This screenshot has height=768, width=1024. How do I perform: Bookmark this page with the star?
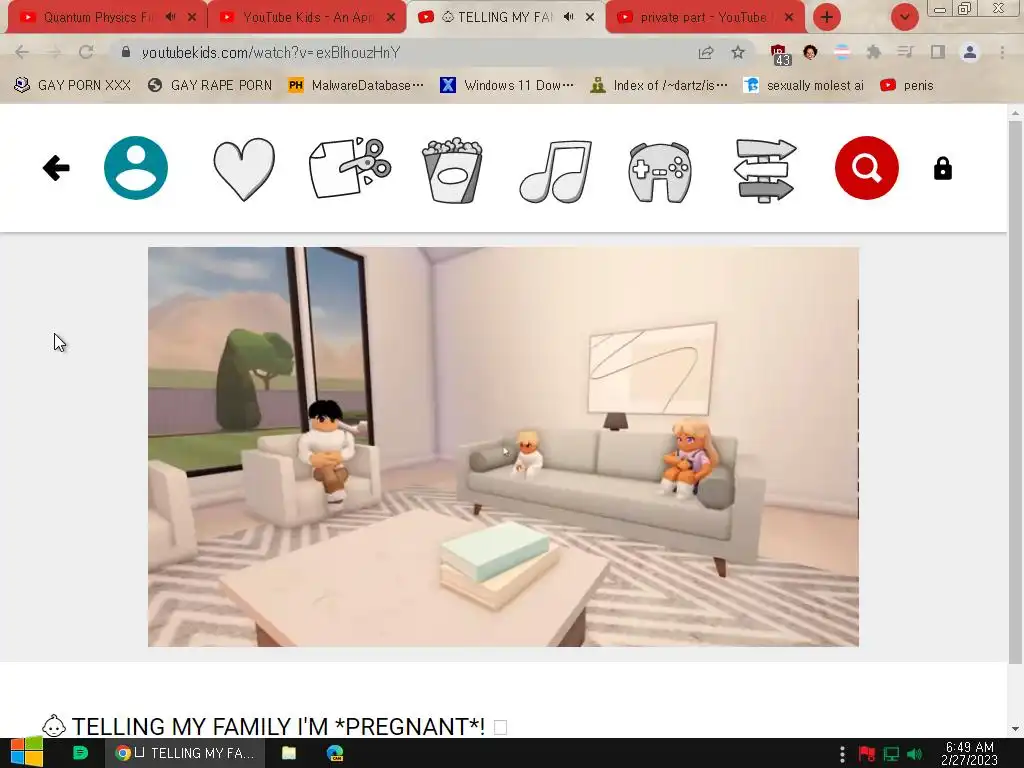tap(738, 52)
